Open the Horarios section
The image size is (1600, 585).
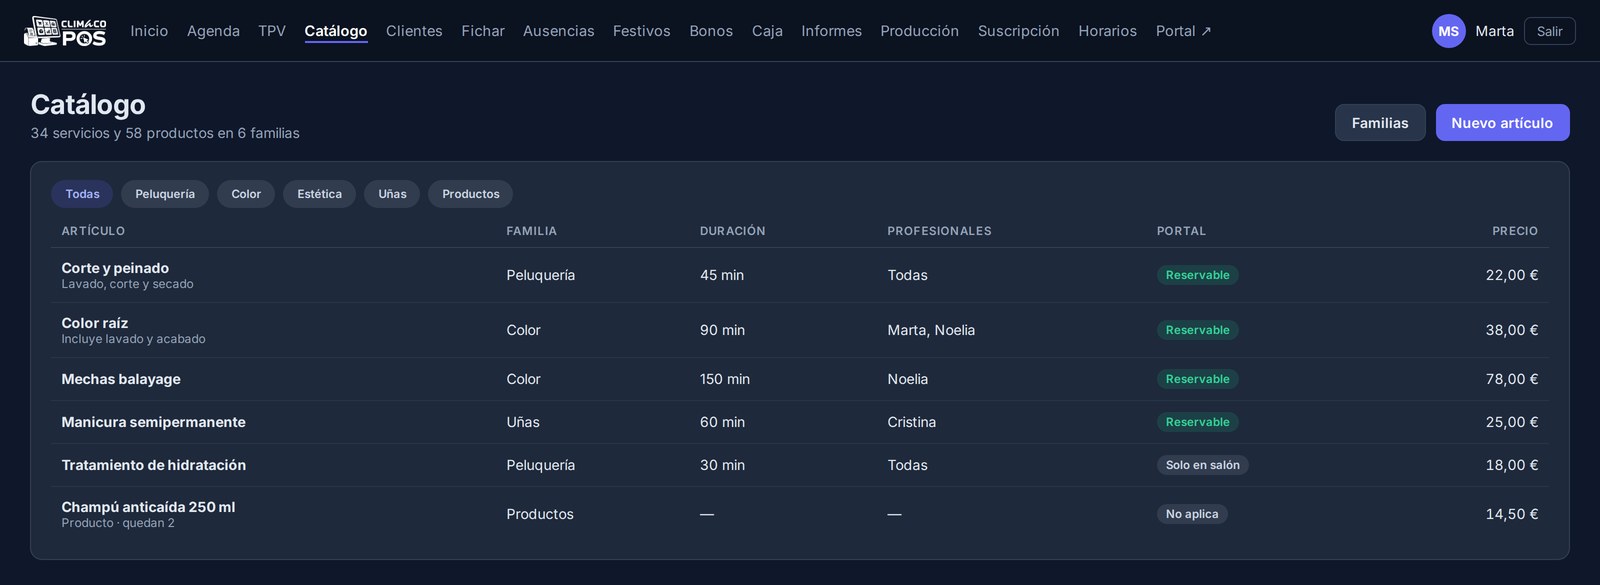point(1107,31)
